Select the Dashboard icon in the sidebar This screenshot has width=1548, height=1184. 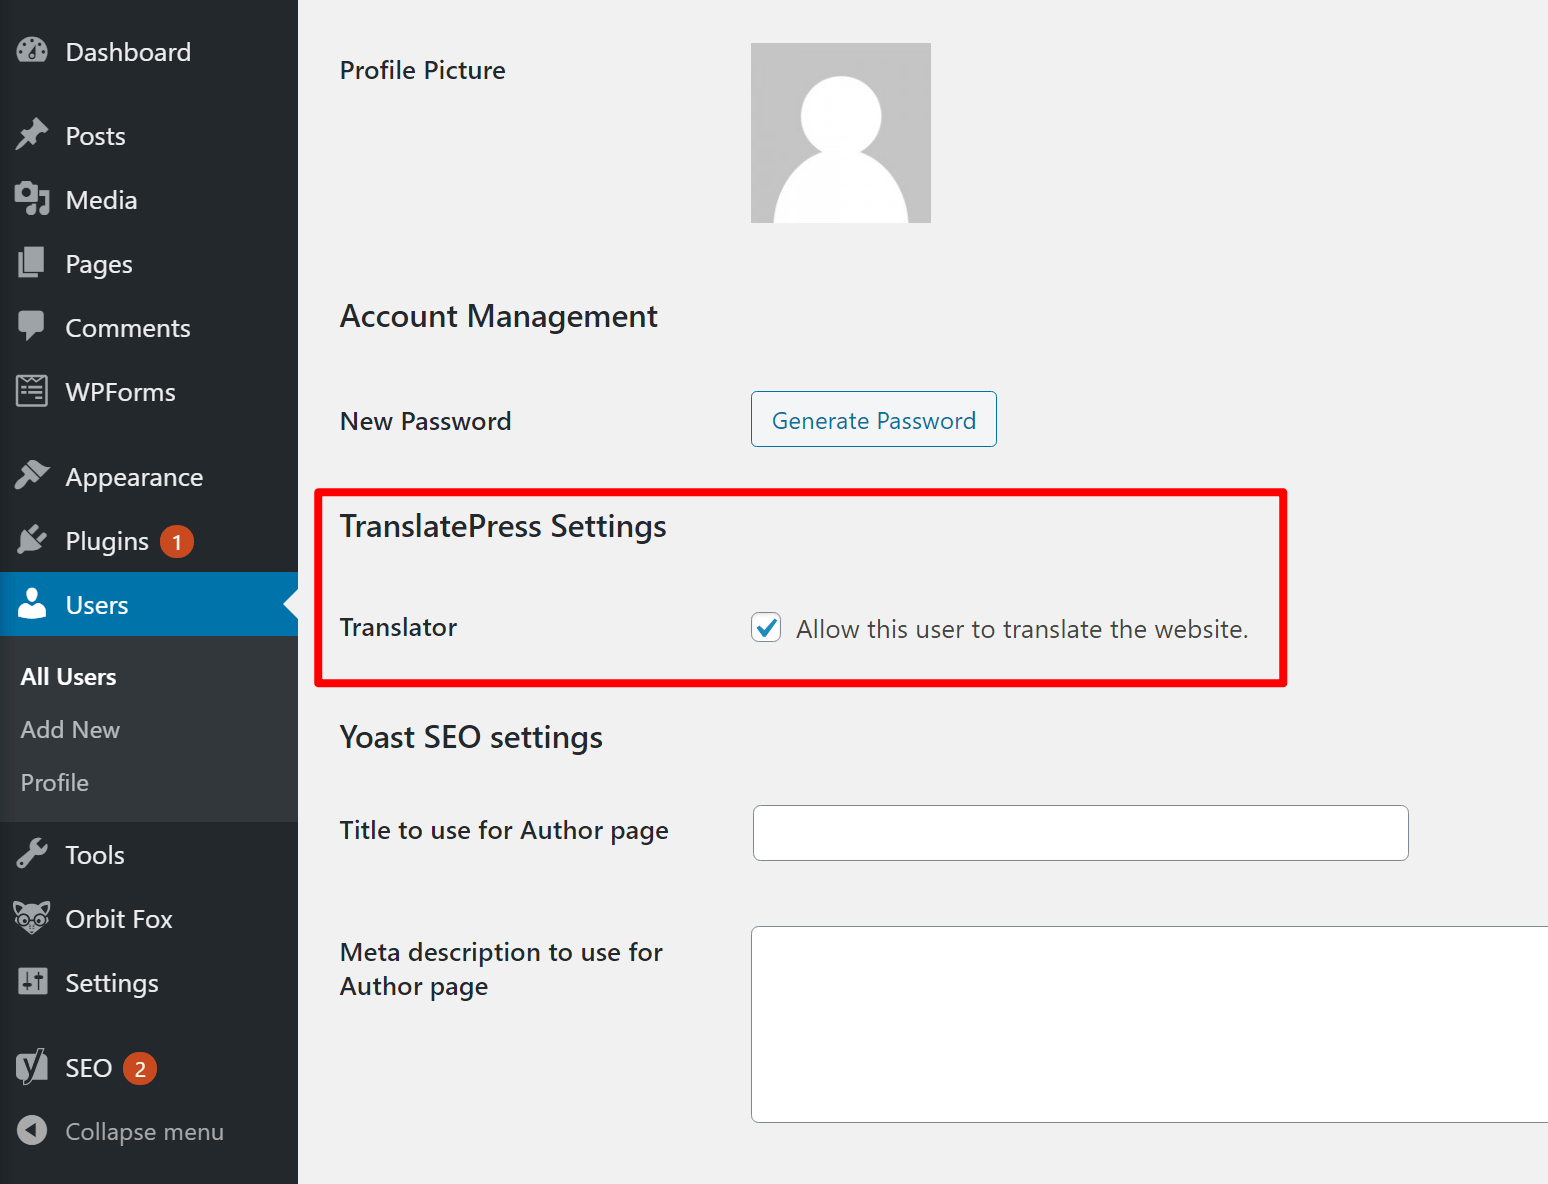click(x=33, y=51)
